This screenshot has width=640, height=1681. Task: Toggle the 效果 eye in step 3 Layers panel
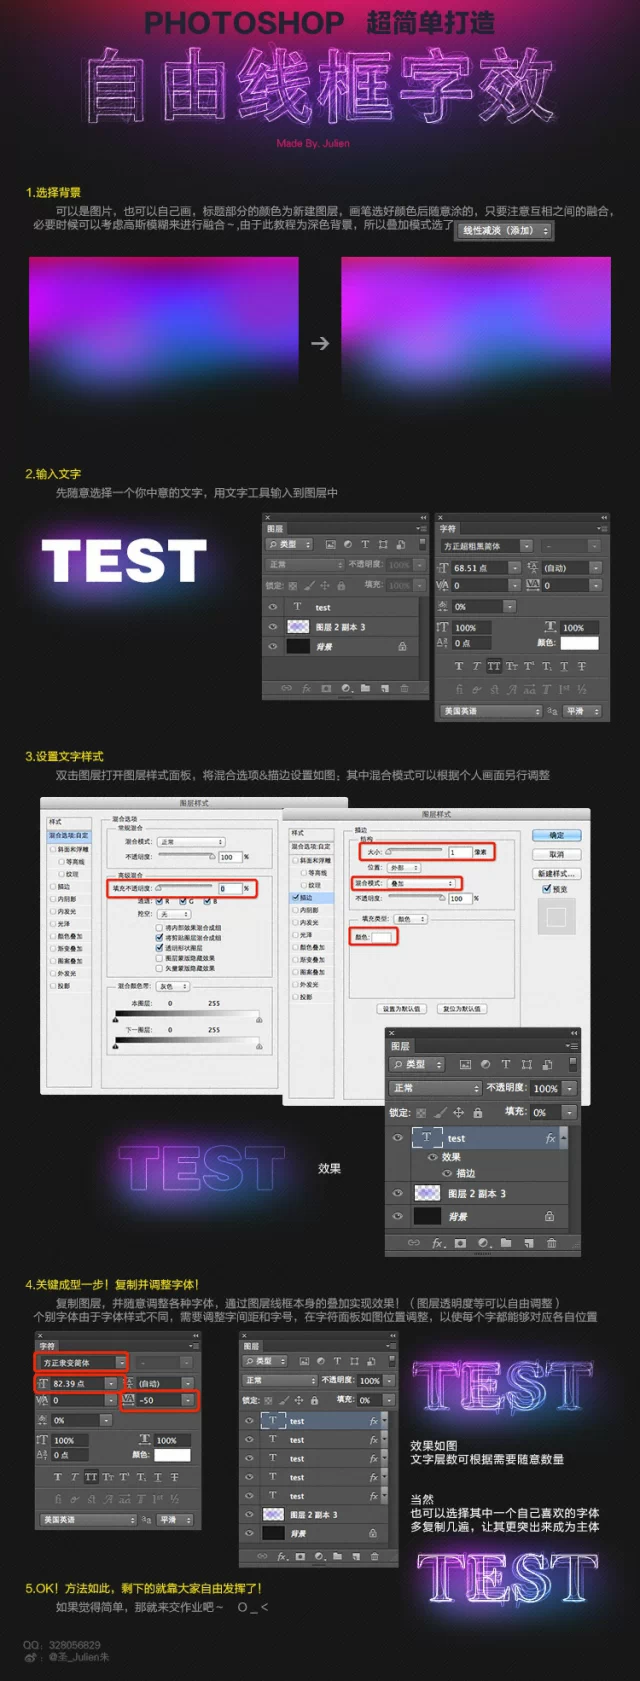(433, 1157)
